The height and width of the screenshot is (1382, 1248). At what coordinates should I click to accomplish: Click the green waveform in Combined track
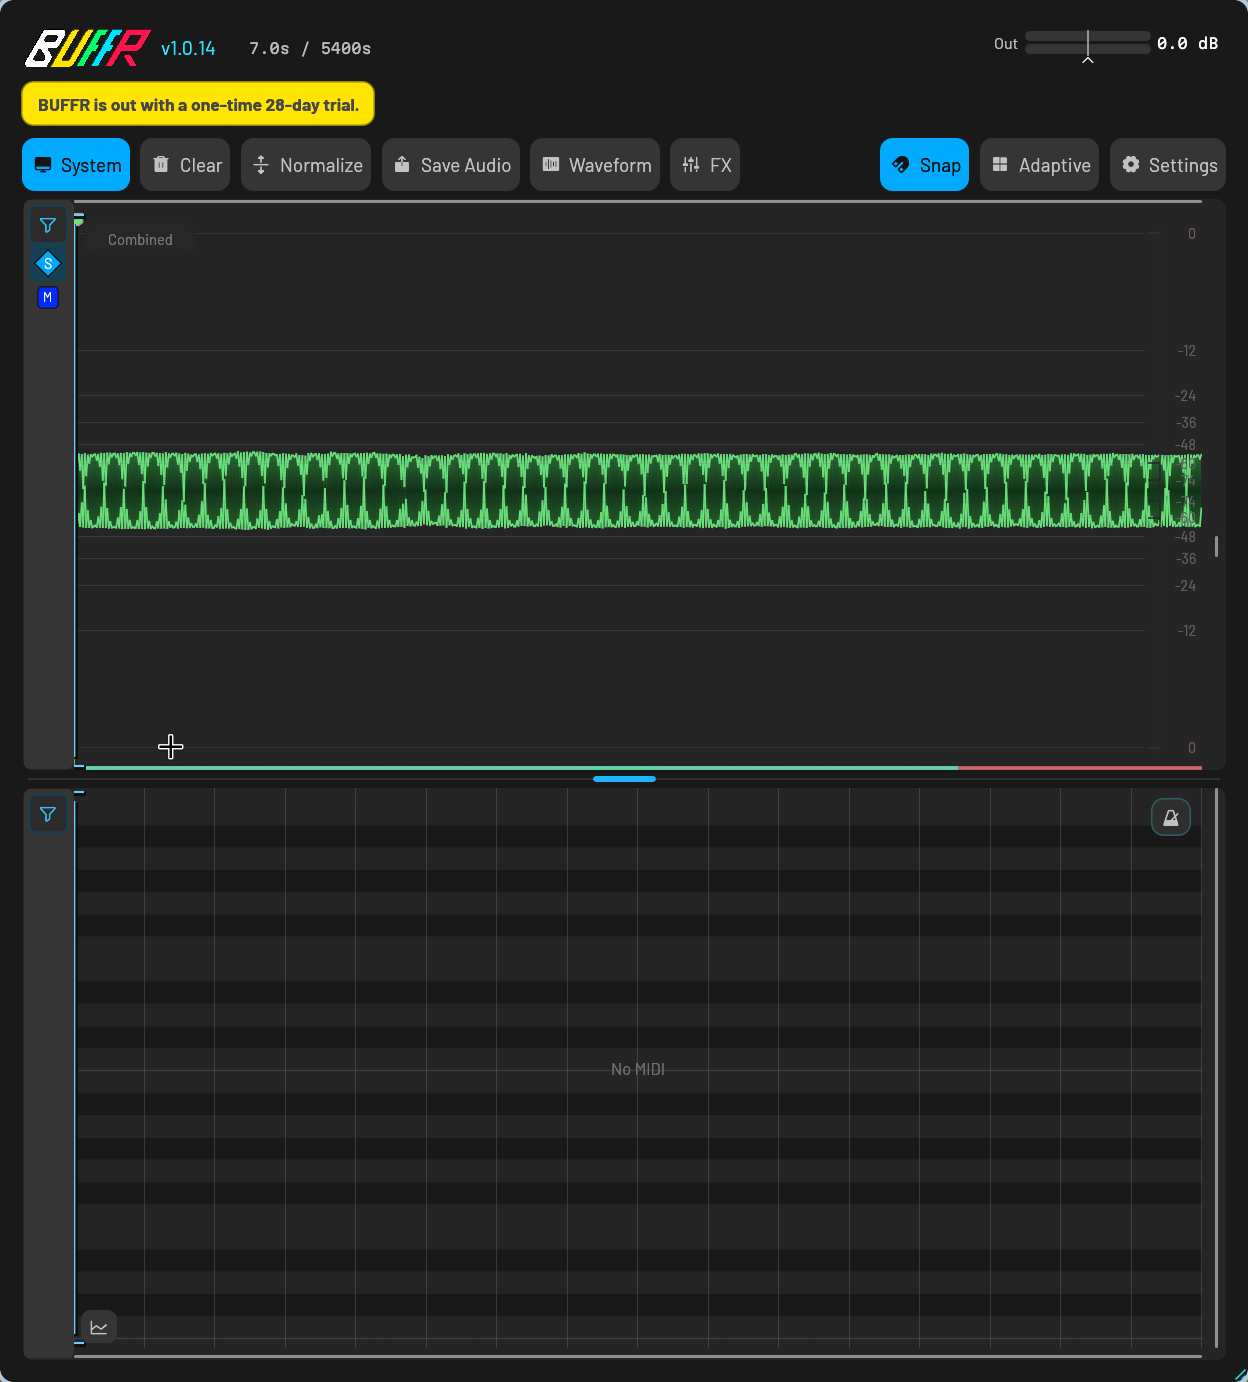[639, 490]
